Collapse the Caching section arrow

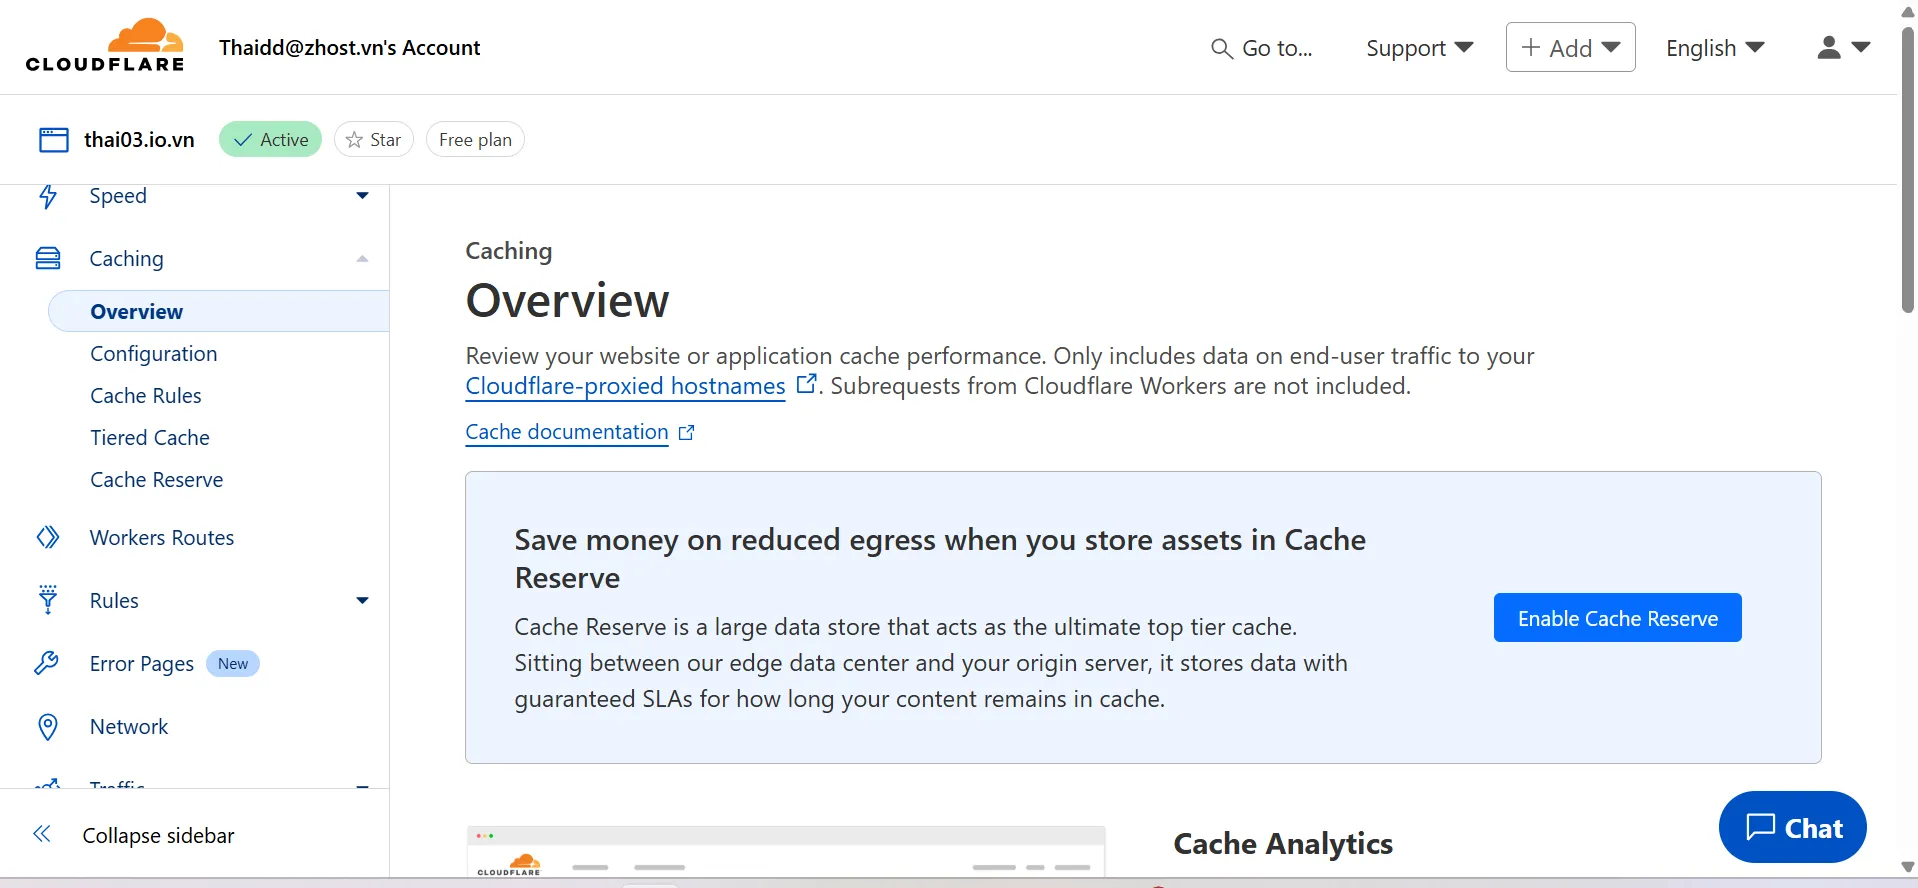(x=362, y=259)
